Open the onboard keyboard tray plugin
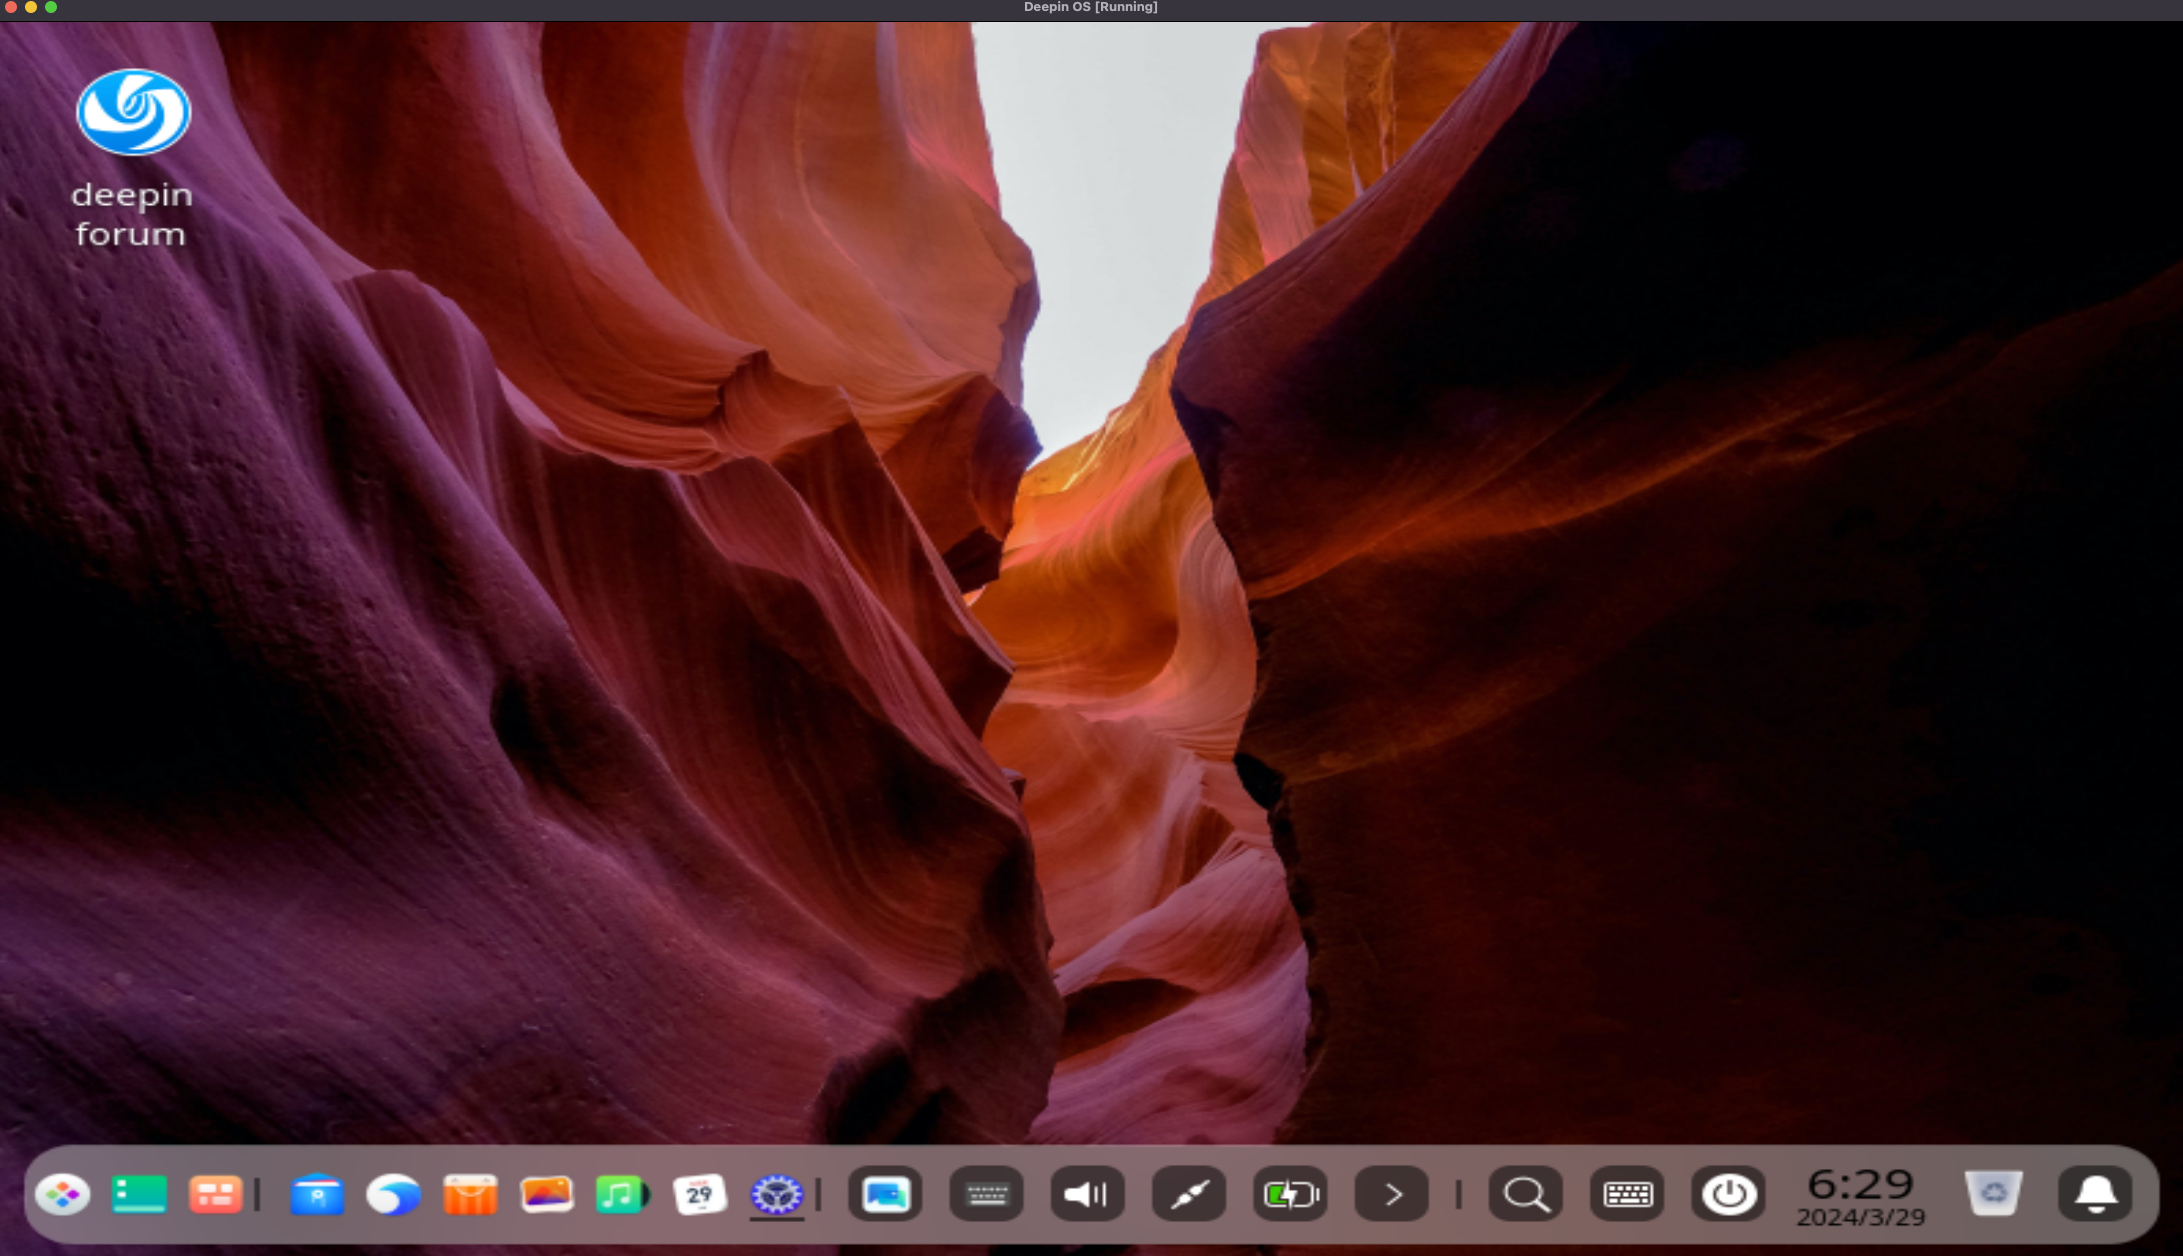 click(986, 1194)
